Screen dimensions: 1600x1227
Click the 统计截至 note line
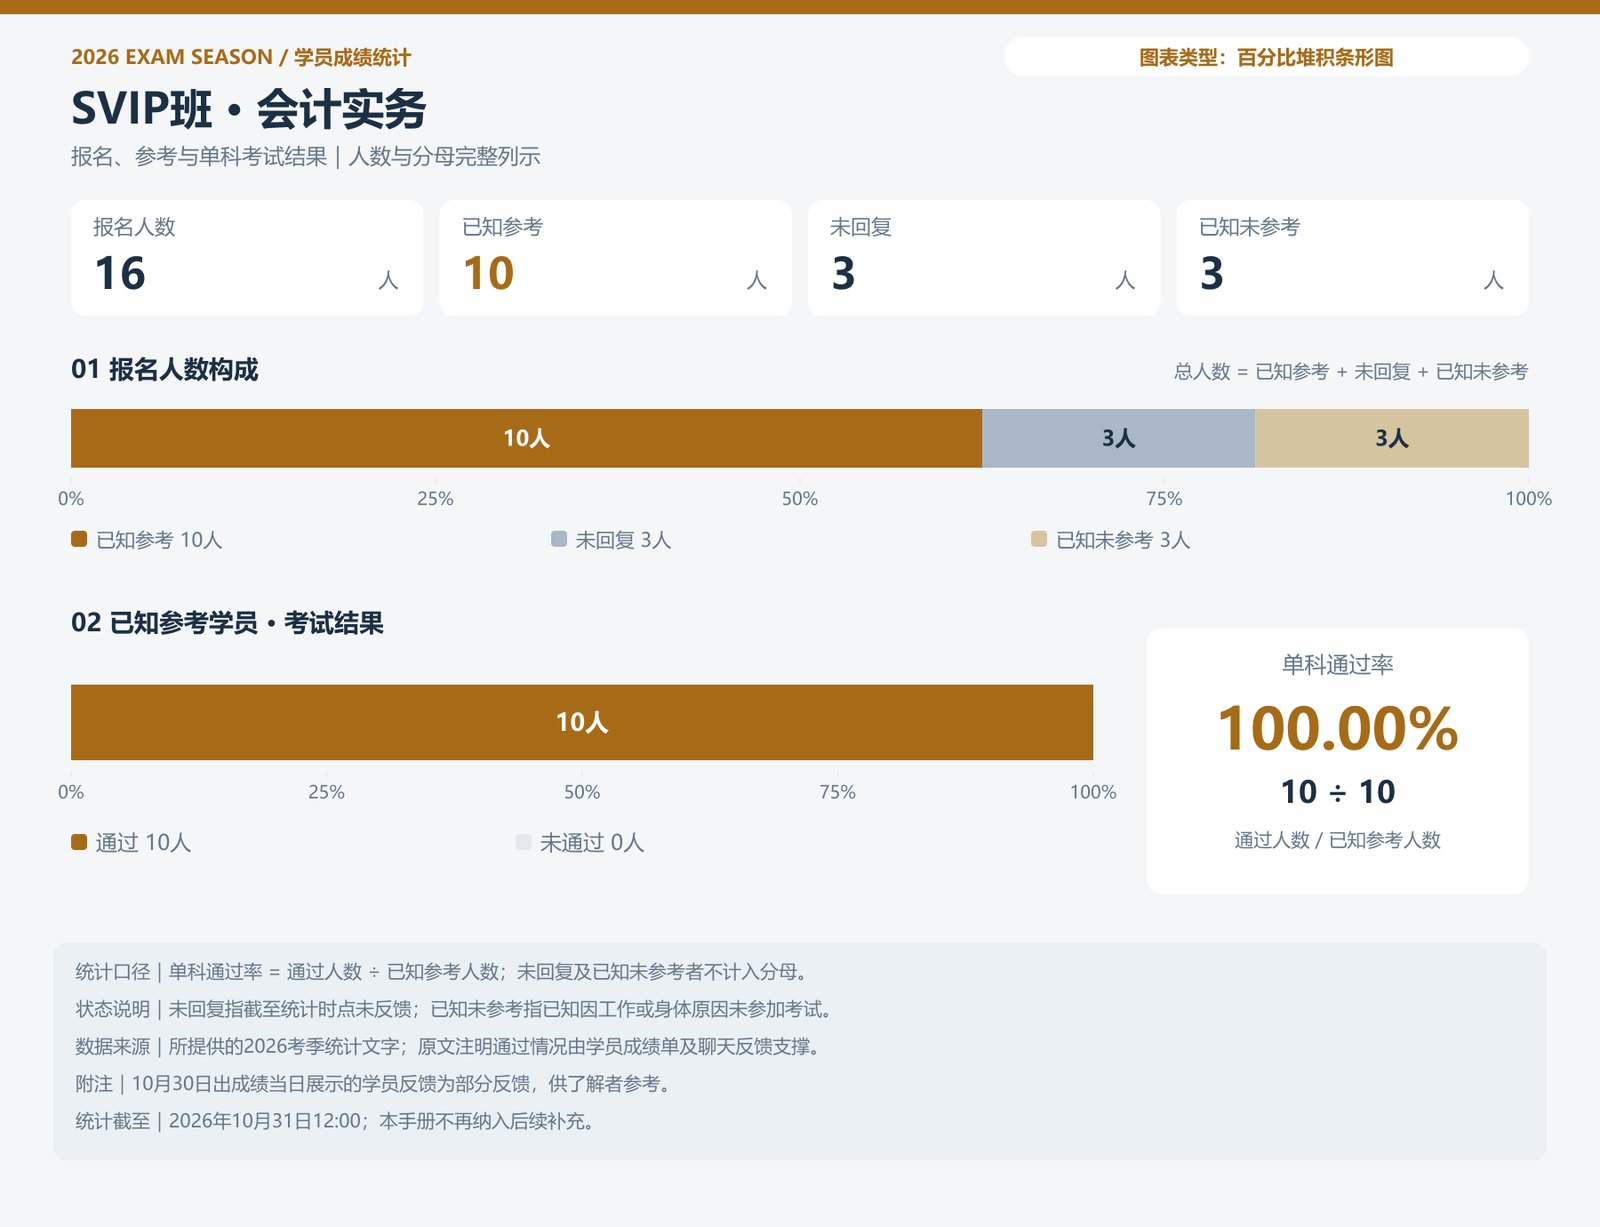point(335,1121)
